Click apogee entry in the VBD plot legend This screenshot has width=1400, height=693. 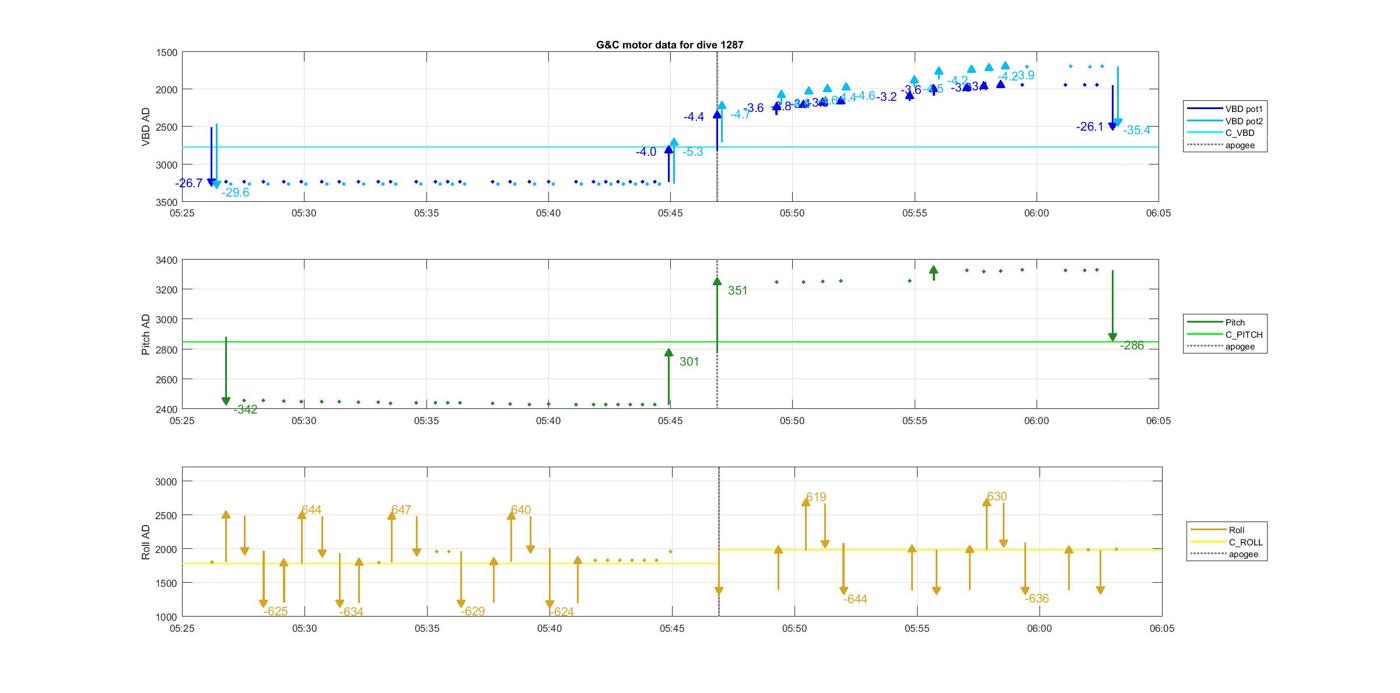1239,146
